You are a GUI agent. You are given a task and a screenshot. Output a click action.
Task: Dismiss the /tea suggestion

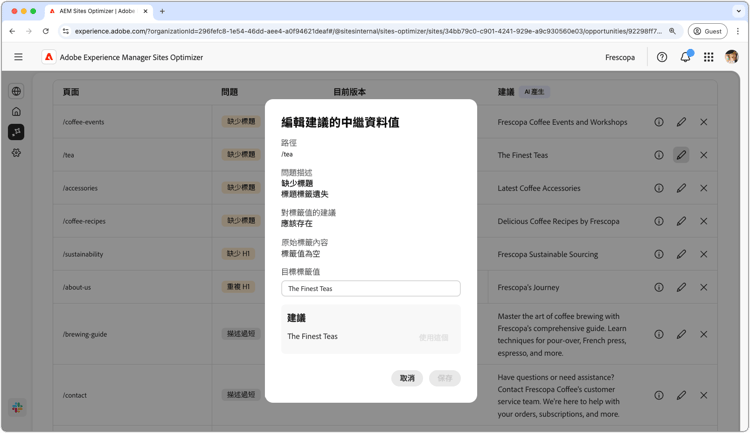704,155
